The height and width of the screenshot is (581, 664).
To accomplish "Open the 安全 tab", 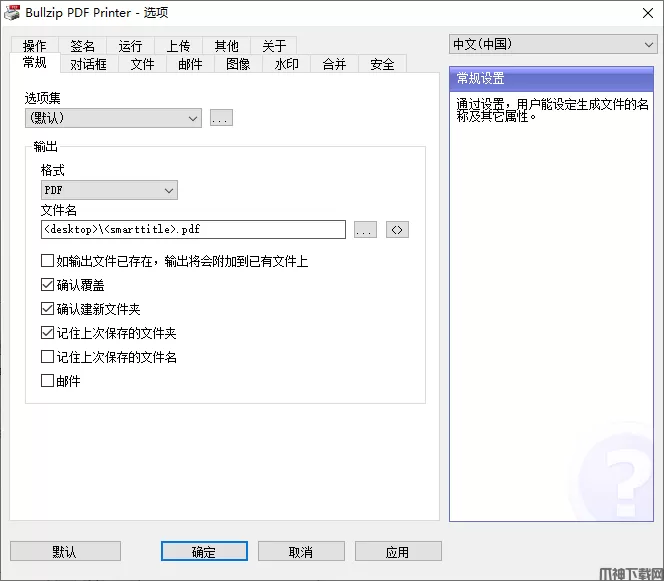I will pos(382,64).
